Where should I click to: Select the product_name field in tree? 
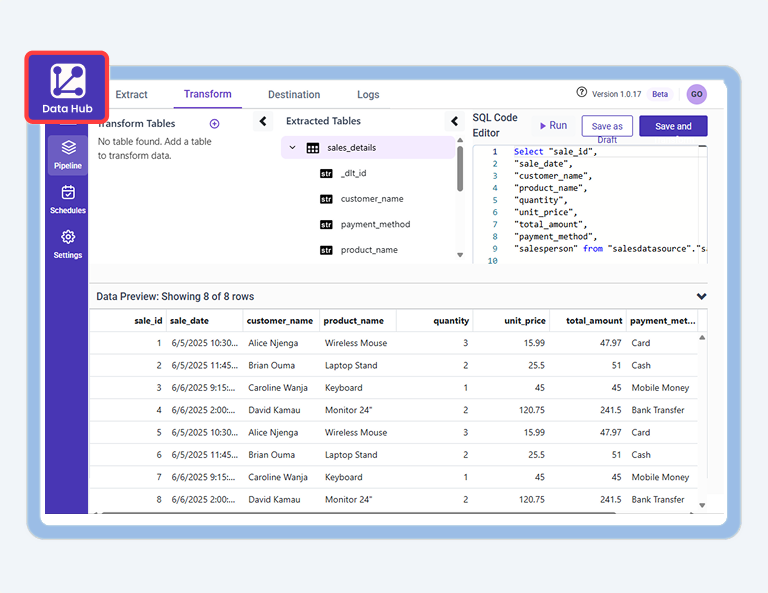point(369,250)
